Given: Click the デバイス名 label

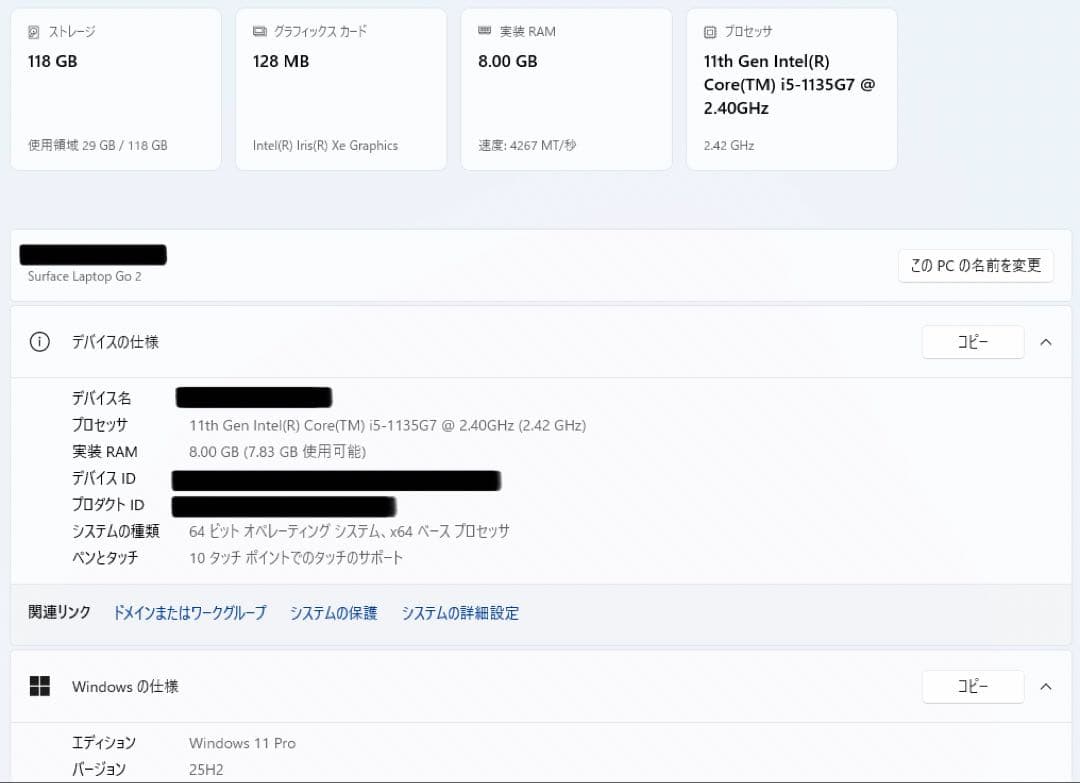Looking at the screenshot, I should pyautogui.click(x=101, y=398).
